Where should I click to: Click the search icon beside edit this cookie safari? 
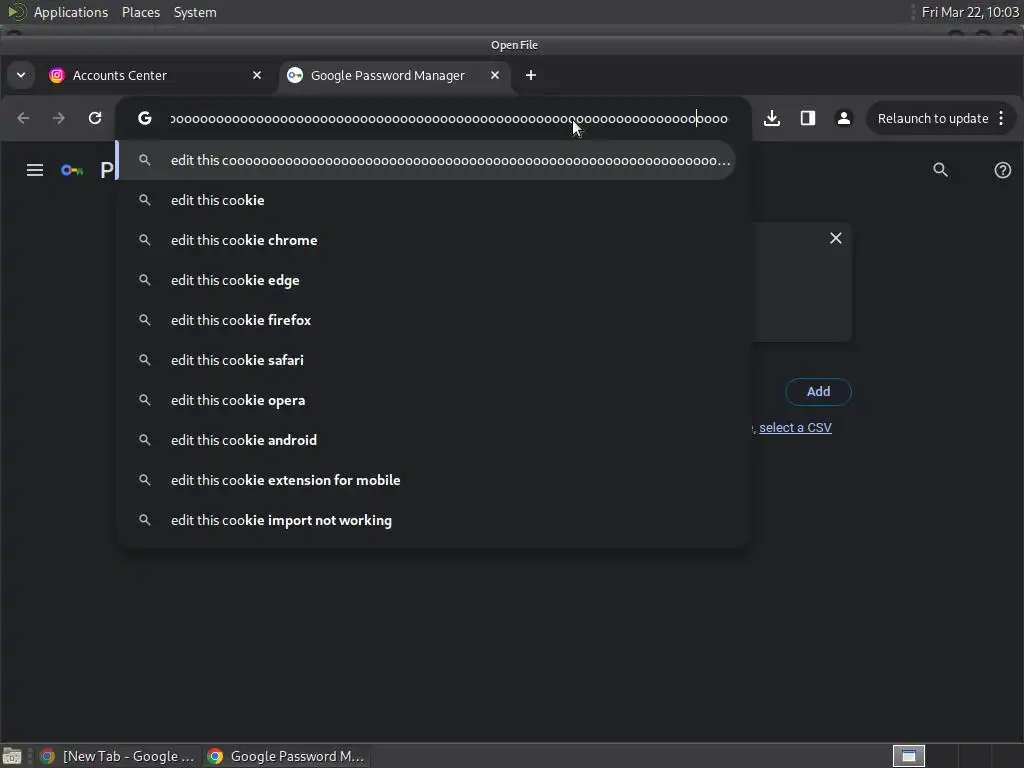[x=145, y=360]
